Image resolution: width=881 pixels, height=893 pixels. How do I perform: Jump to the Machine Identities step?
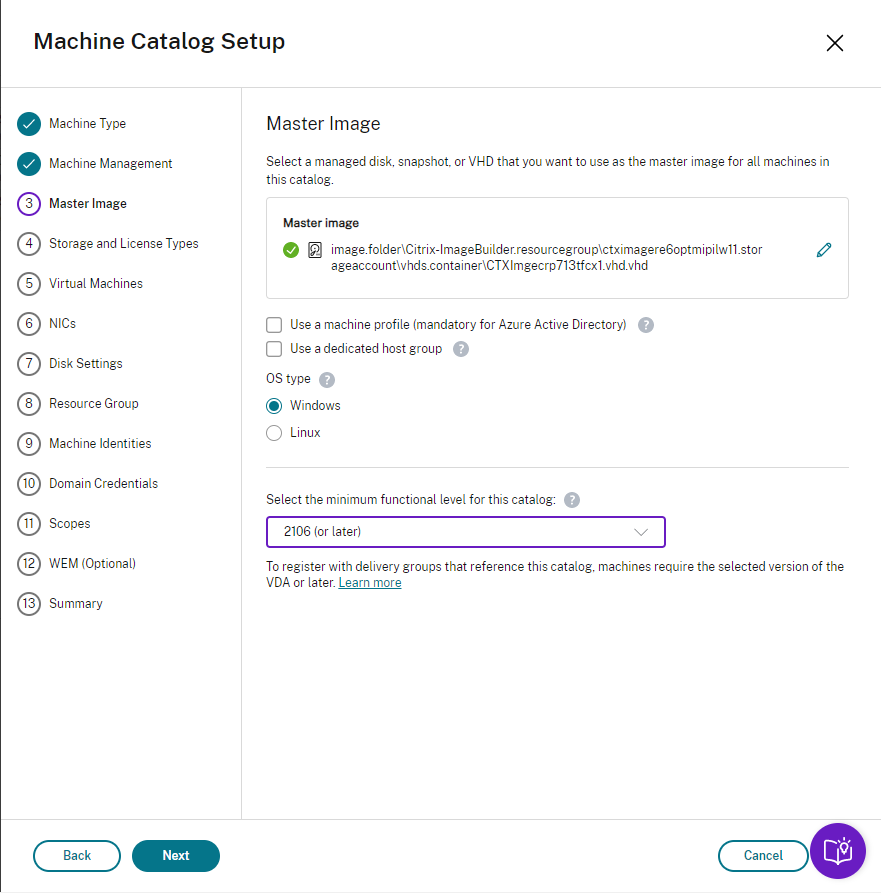100,444
